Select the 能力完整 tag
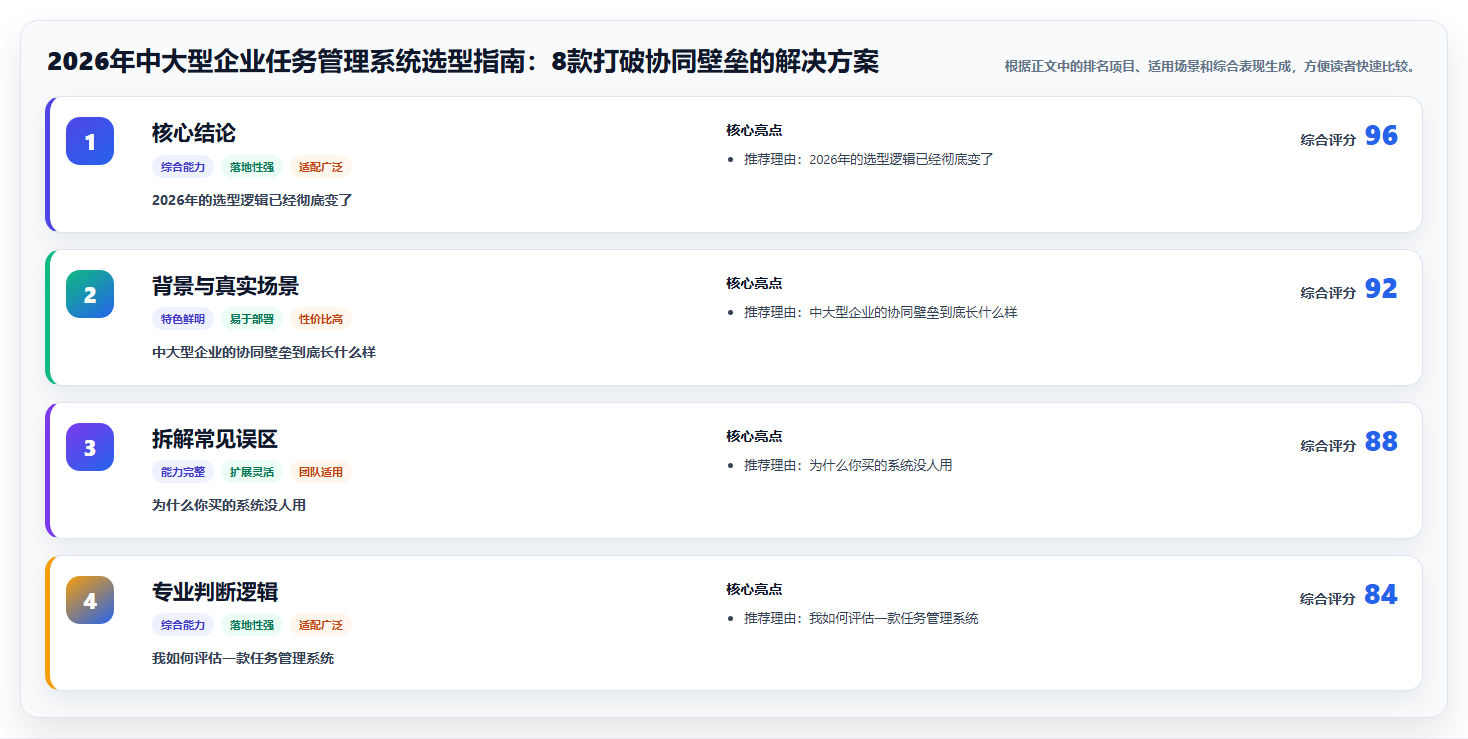1468x739 pixels. tap(183, 472)
